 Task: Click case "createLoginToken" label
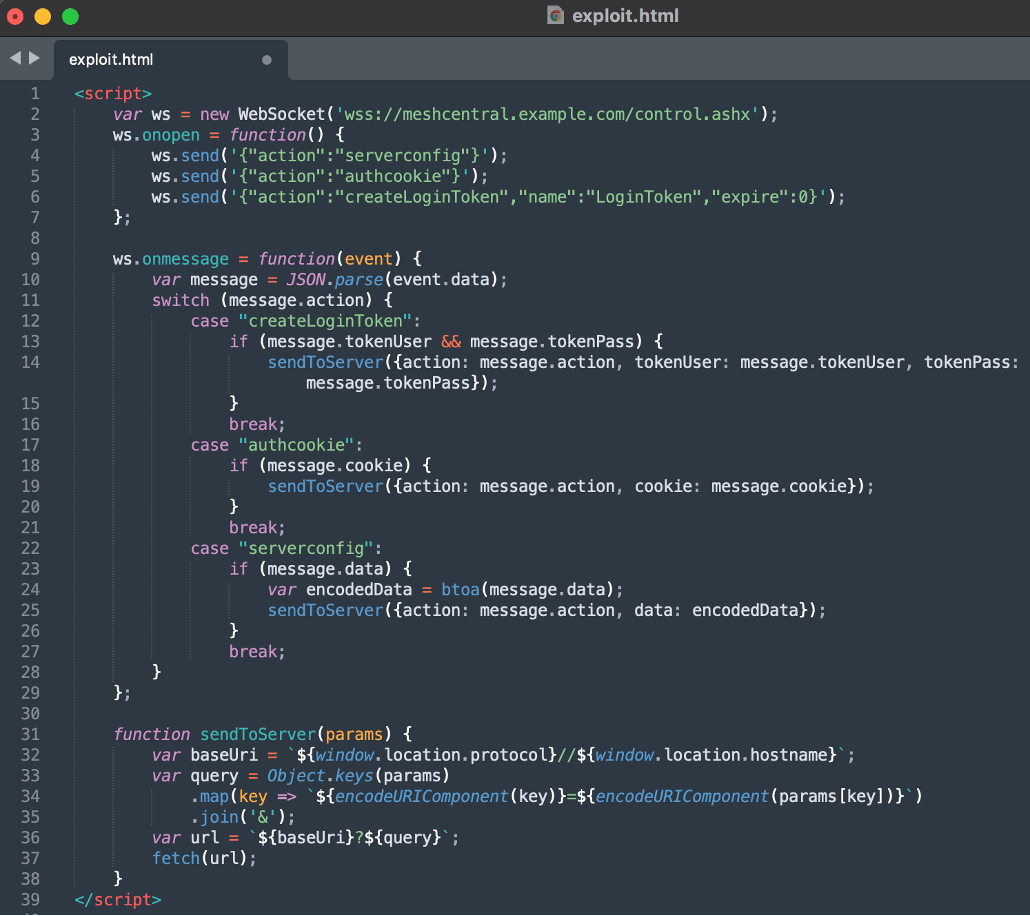305,321
